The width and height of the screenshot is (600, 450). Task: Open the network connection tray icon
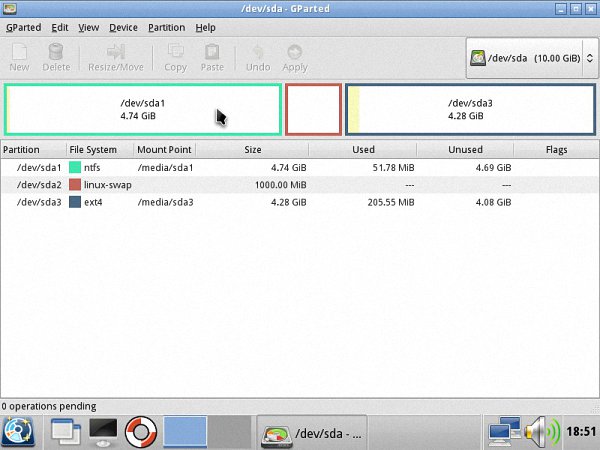[x=503, y=432]
